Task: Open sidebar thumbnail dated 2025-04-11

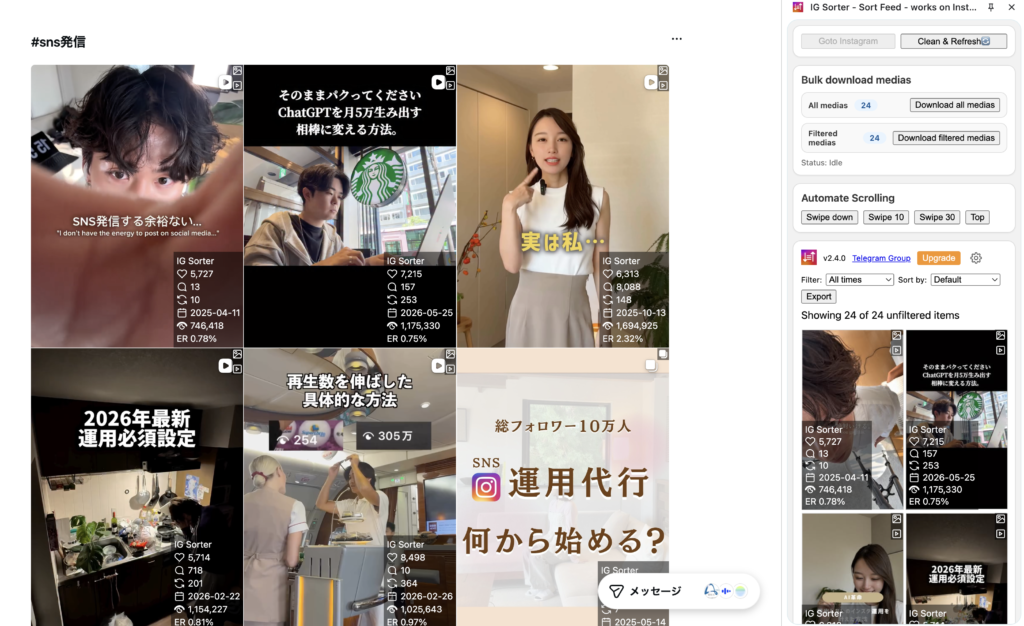Action: [852, 419]
